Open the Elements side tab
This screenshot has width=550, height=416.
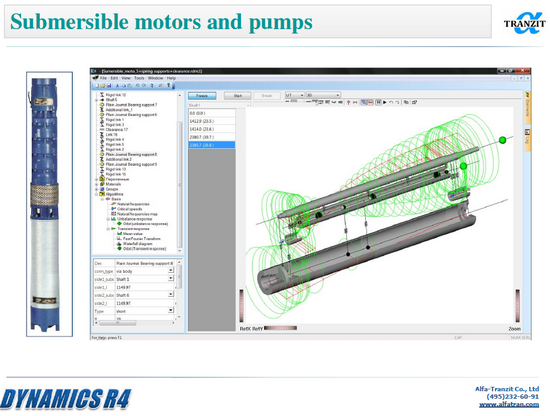[x=527, y=107]
